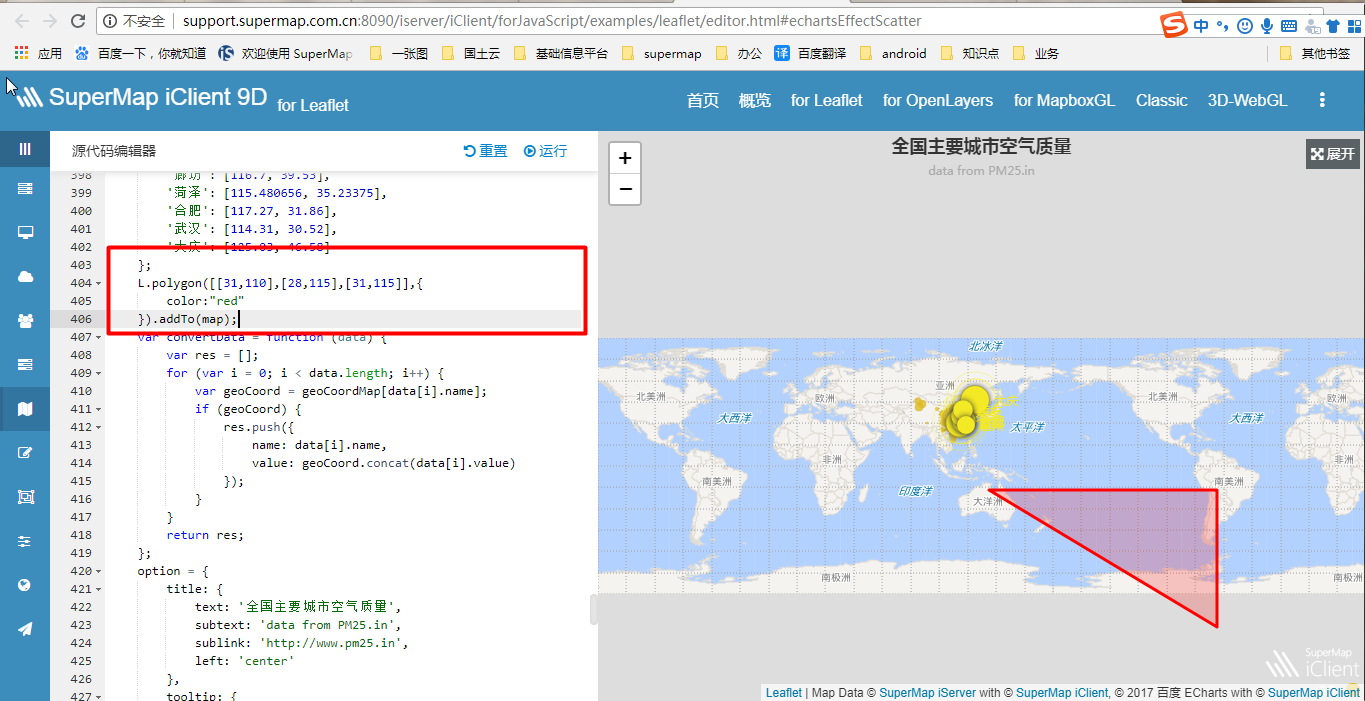Activate Sogou voice input microphone
1365x701 pixels.
[x=1267, y=26]
